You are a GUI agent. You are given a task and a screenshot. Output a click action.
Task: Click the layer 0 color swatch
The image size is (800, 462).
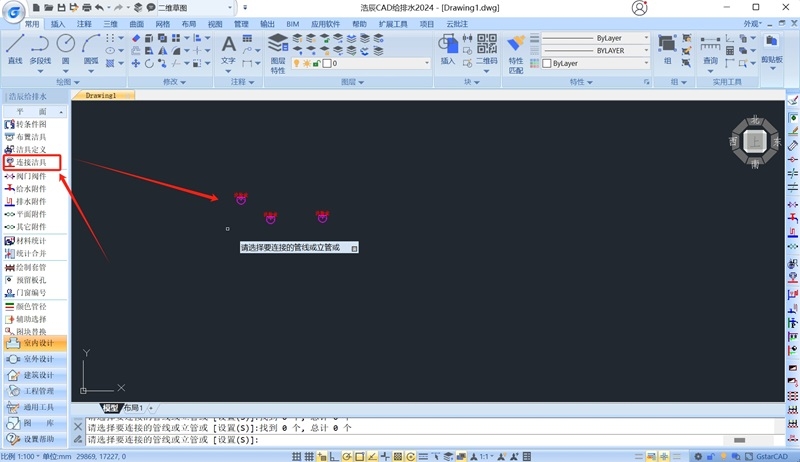click(x=327, y=63)
